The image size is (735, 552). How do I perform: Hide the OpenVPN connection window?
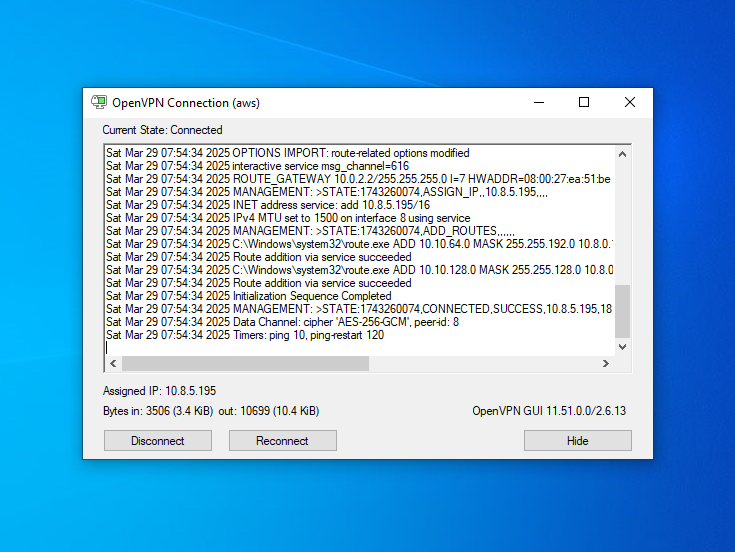pyautogui.click(x=578, y=440)
